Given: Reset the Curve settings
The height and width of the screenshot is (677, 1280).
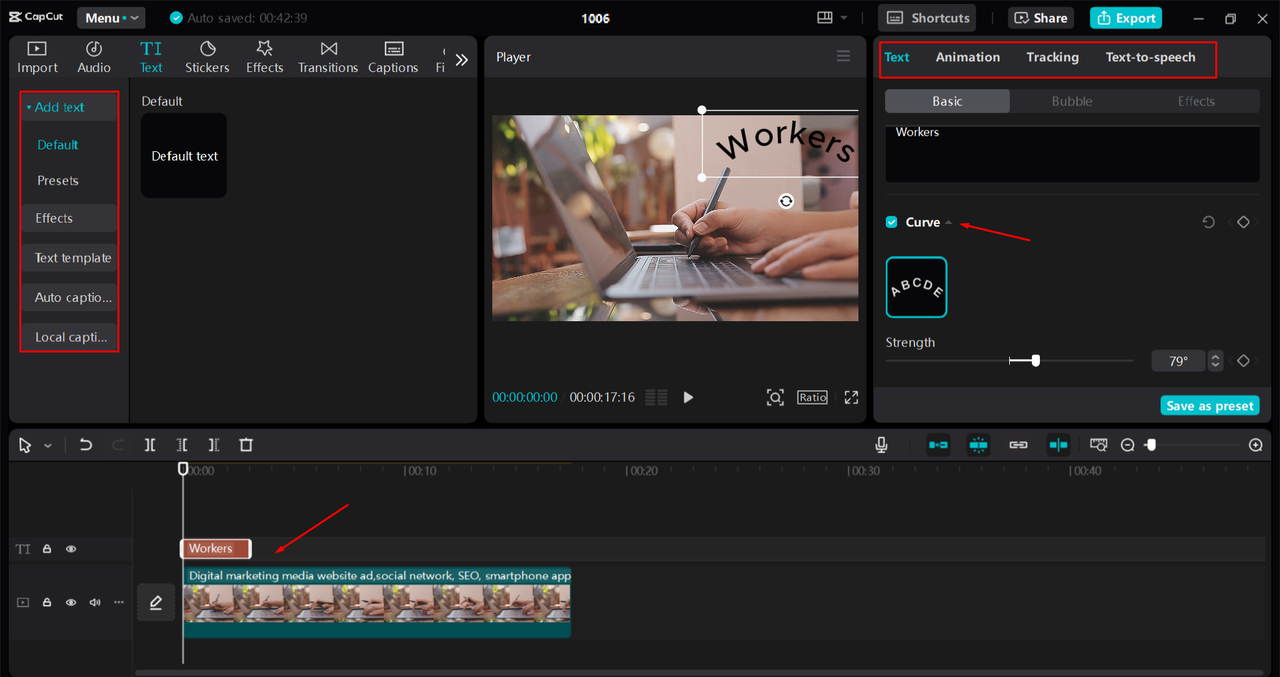Looking at the screenshot, I should coord(1208,222).
